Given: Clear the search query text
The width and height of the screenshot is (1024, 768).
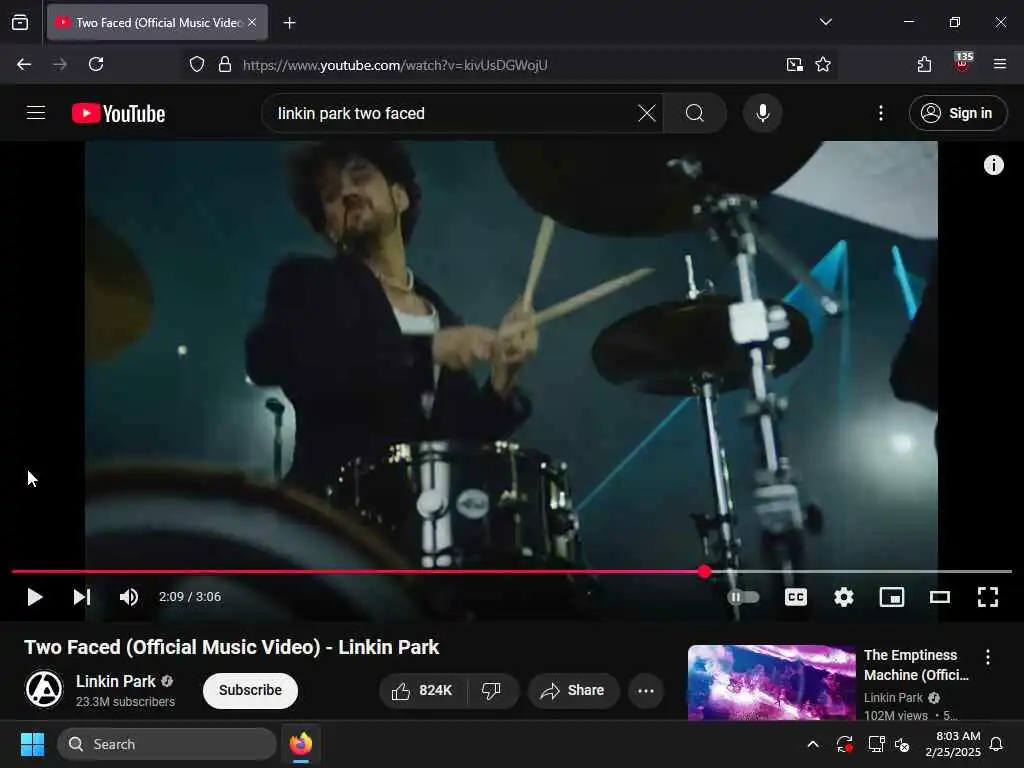Looking at the screenshot, I should [647, 113].
